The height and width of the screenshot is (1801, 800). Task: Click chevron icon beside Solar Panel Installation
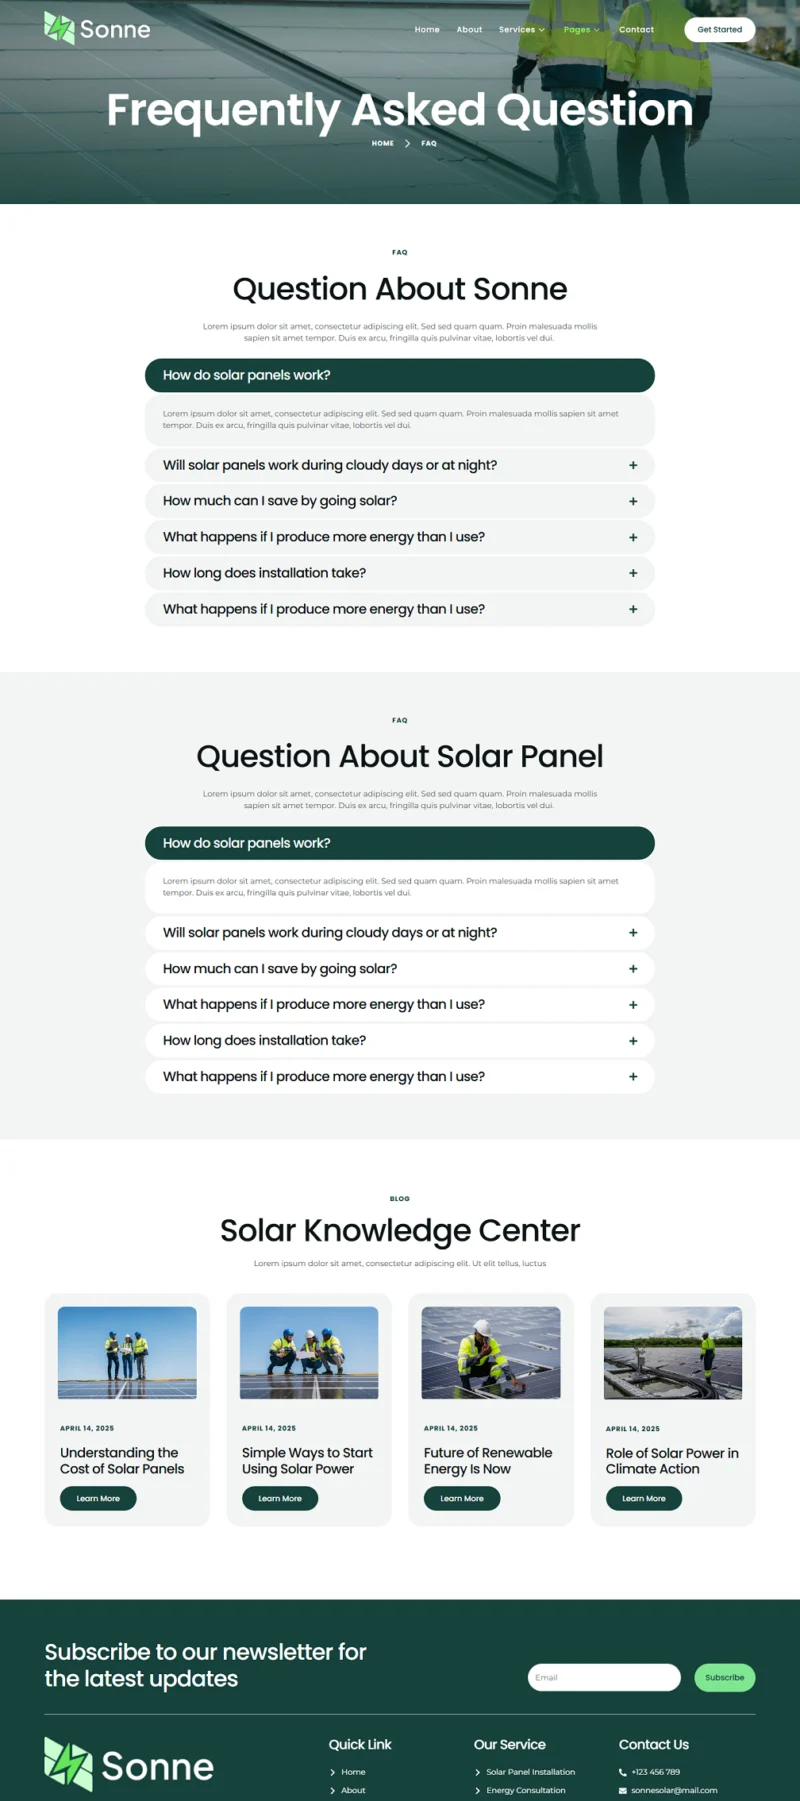[478, 1772]
